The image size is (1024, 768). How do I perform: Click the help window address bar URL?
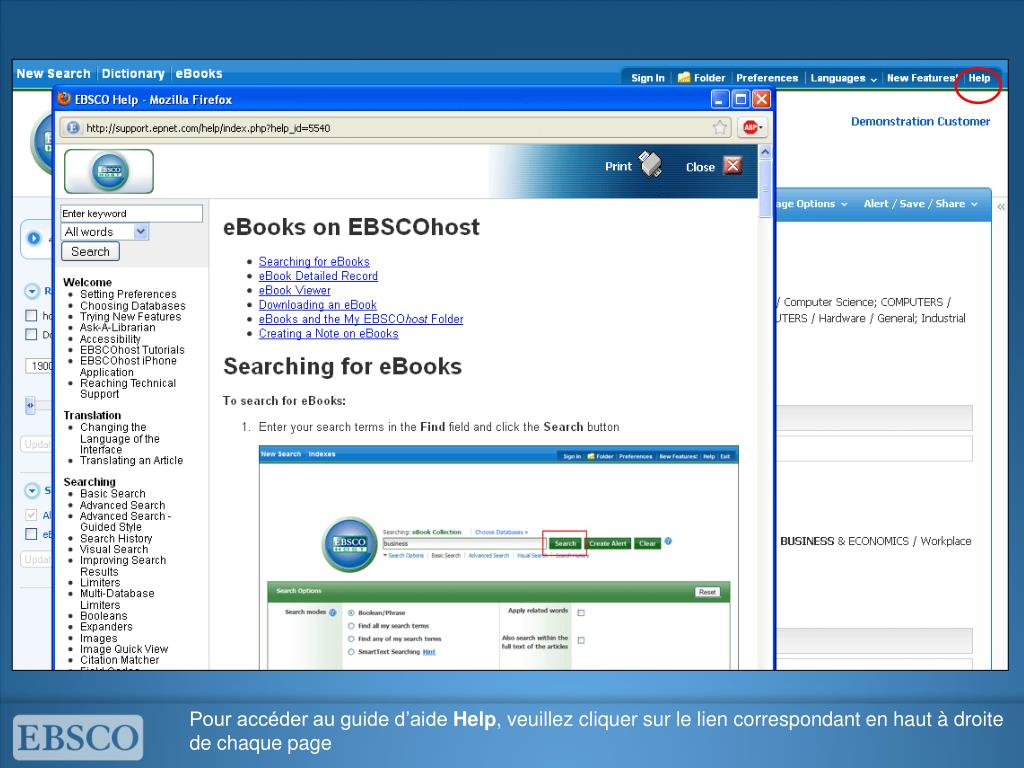pyautogui.click(x=208, y=128)
